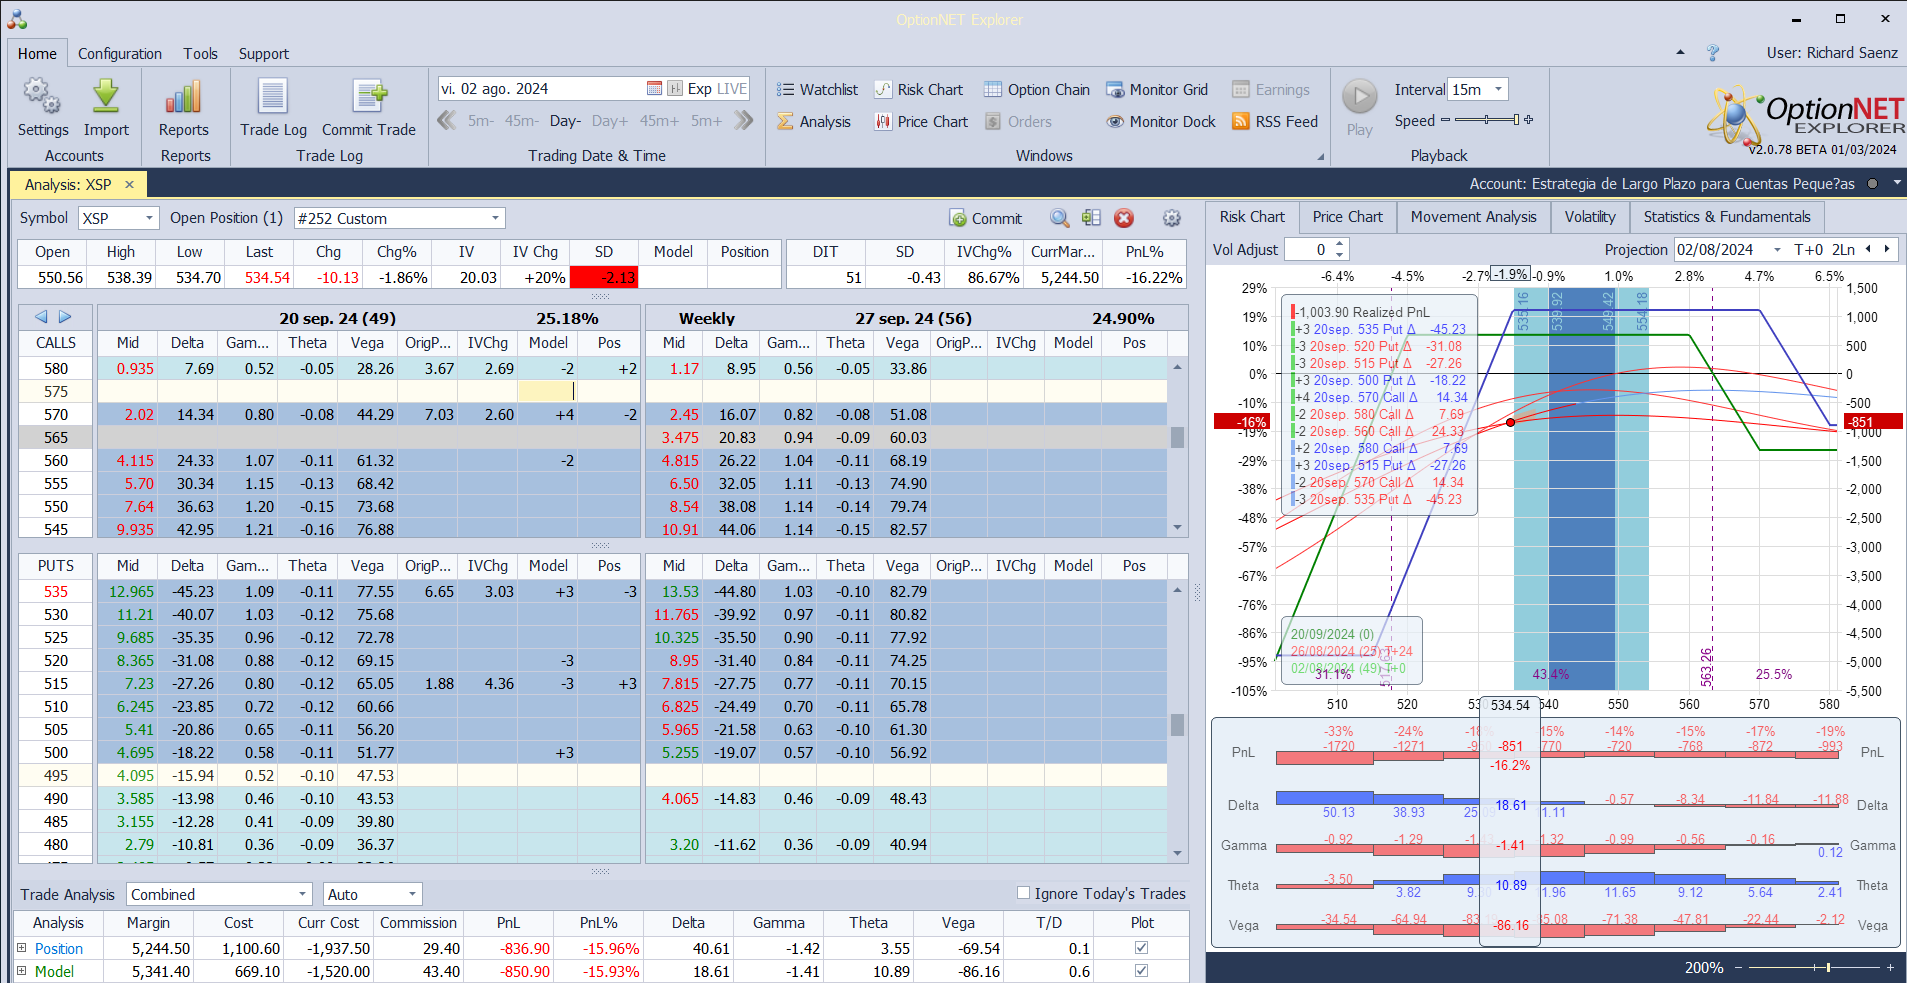This screenshot has width=1907, height=983.
Task: Go to previous expiration with left arrow
Action: point(41,317)
